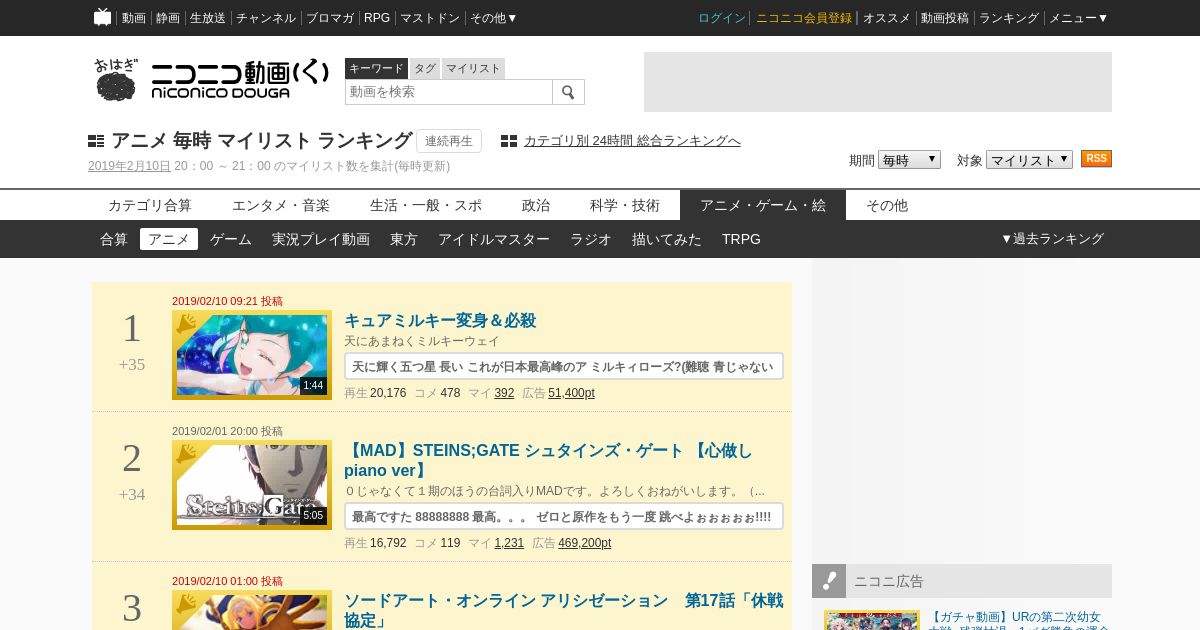Image resolution: width=1200 pixels, height=630 pixels.
Task: Open STEINS;GATE MAD video title
Action: point(548,460)
